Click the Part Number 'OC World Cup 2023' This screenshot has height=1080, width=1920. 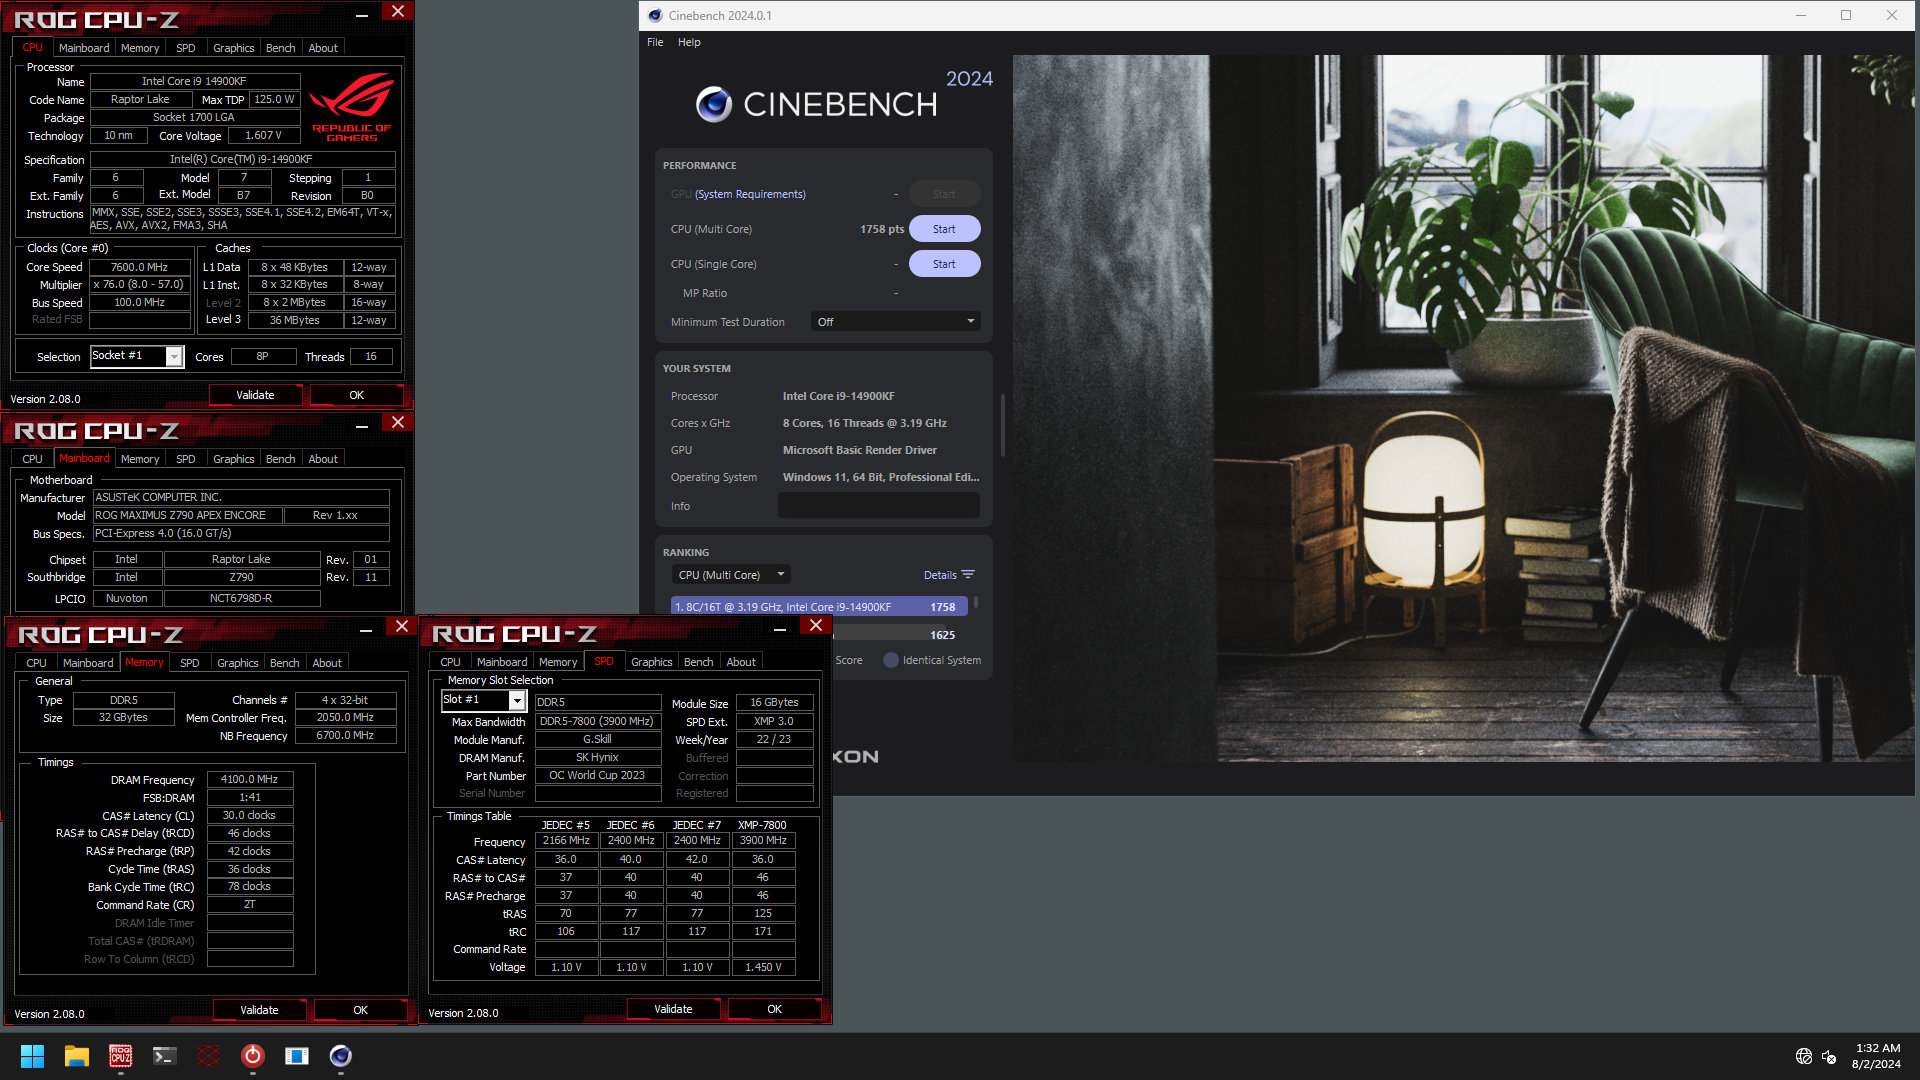(x=597, y=775)
